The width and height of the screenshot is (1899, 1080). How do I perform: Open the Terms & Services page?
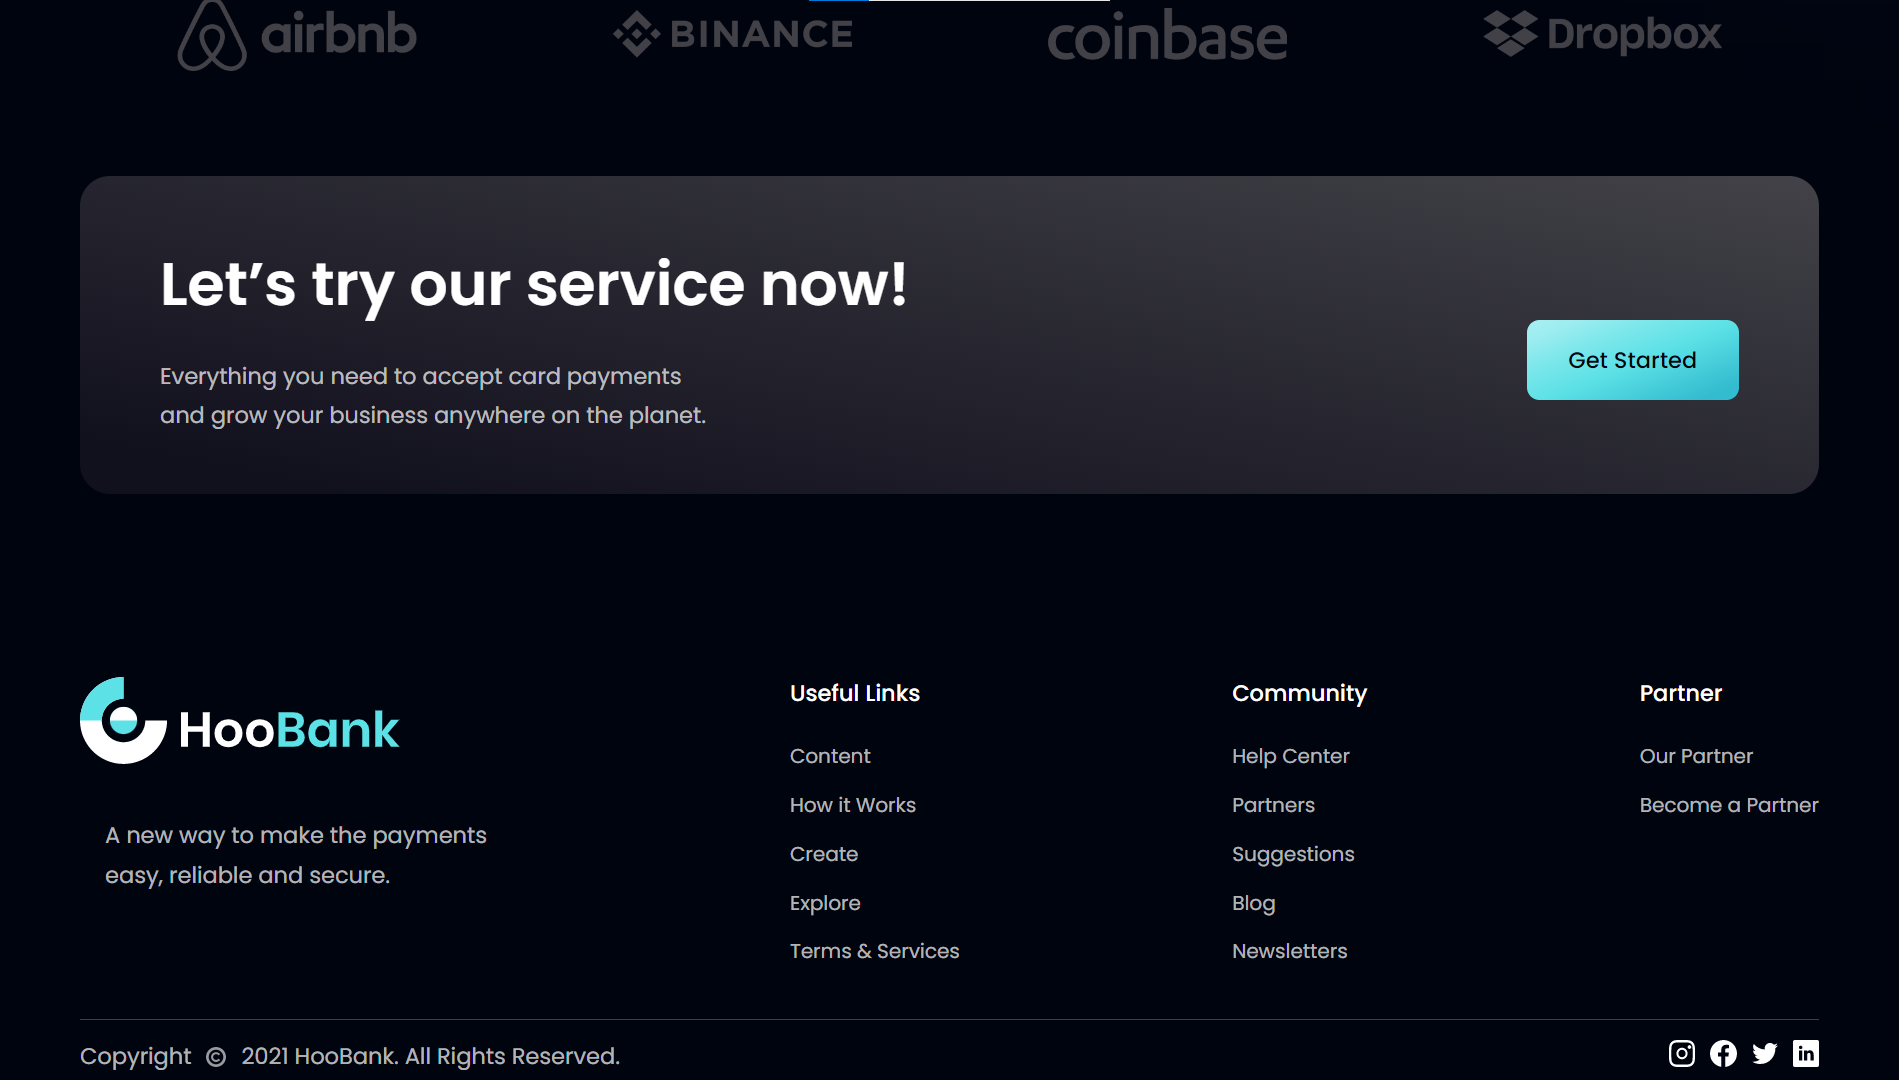(x=874, y=951)
